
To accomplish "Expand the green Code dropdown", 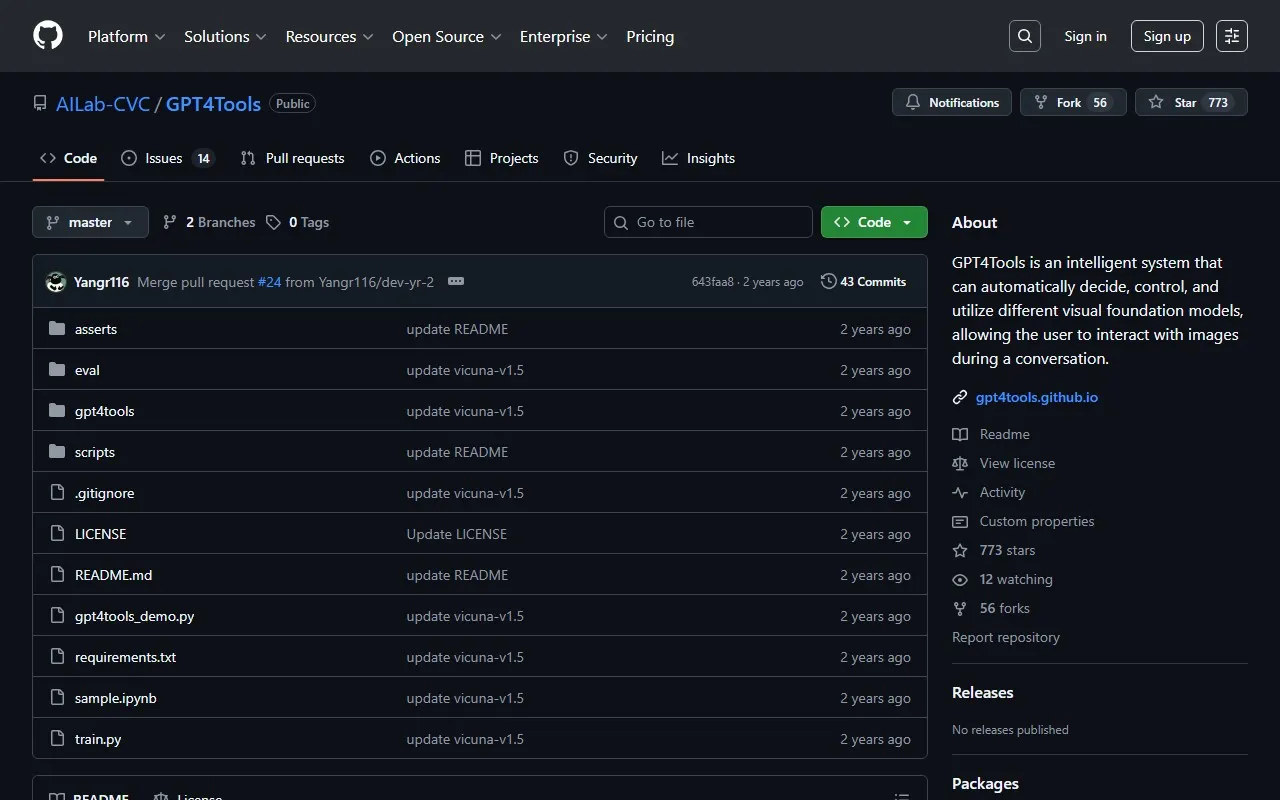I will [x=874, y=221].
